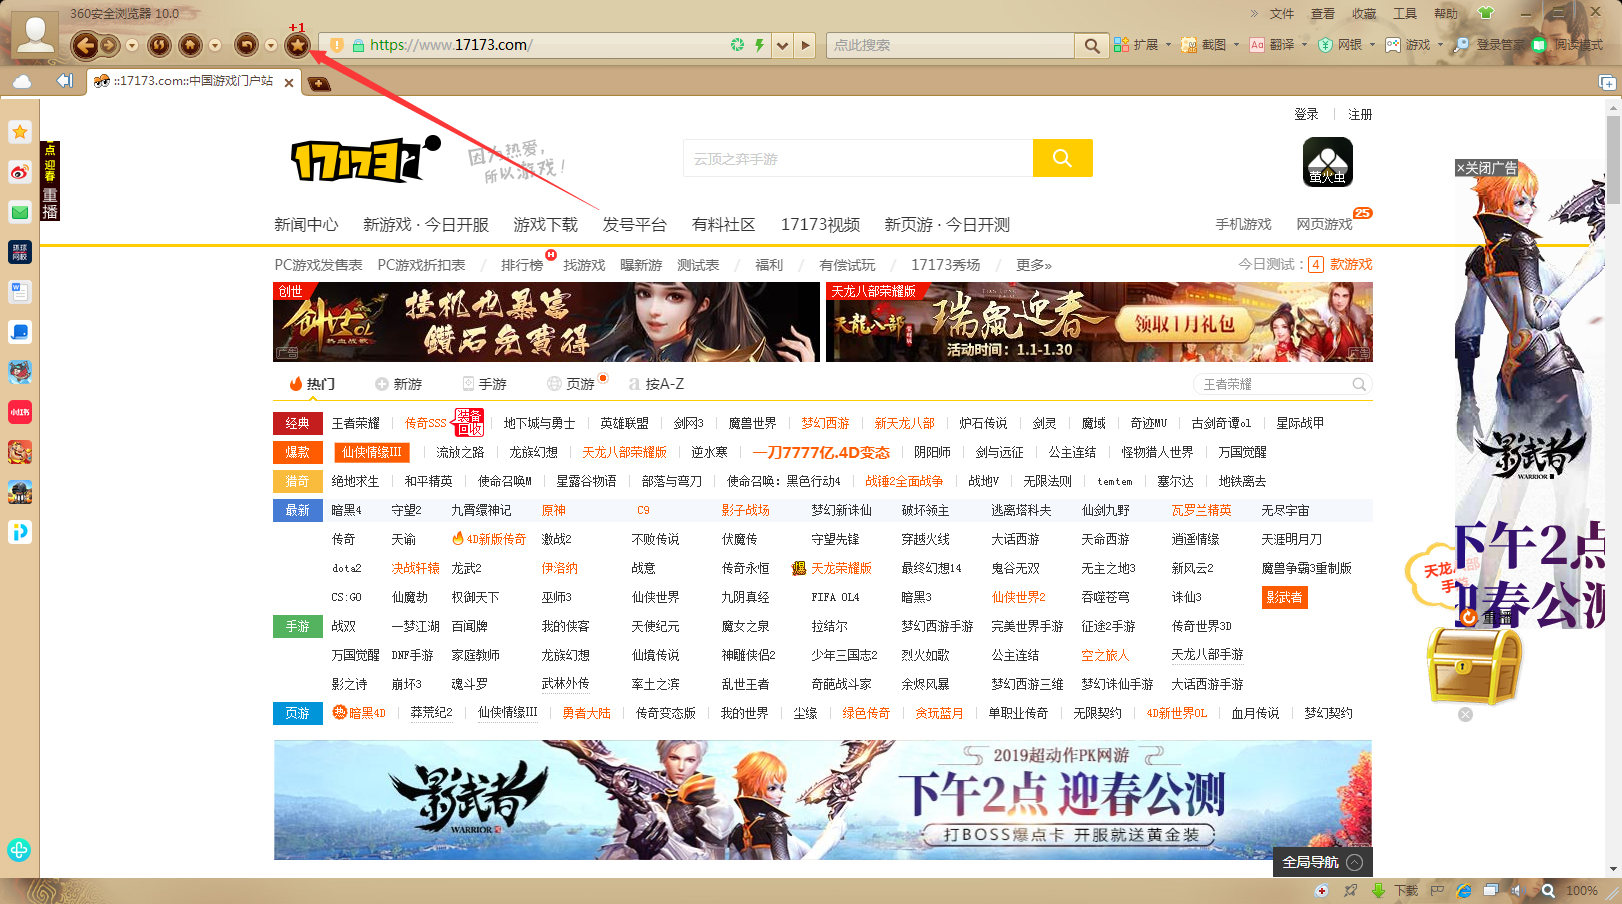1622x904 pixels.
Task: Click the 注册 register link
Action: click(x=1360, y=114)
